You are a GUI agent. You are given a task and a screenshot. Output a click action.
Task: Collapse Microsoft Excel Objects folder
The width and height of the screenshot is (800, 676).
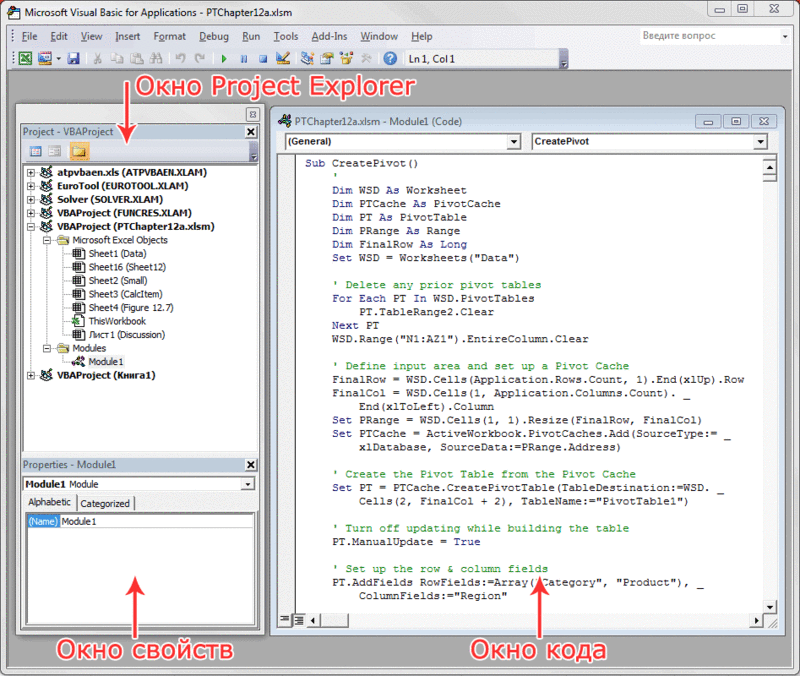point(47,240)
